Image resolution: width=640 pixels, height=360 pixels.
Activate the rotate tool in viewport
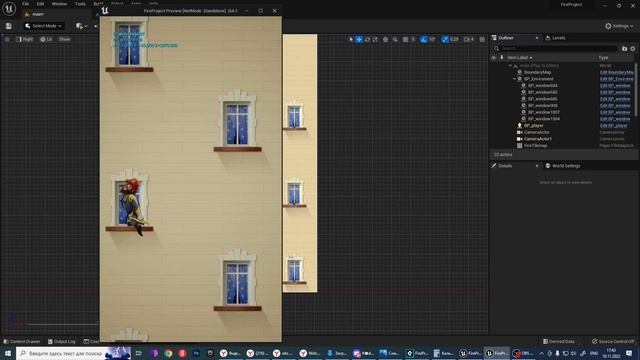(x=367, y=40)
